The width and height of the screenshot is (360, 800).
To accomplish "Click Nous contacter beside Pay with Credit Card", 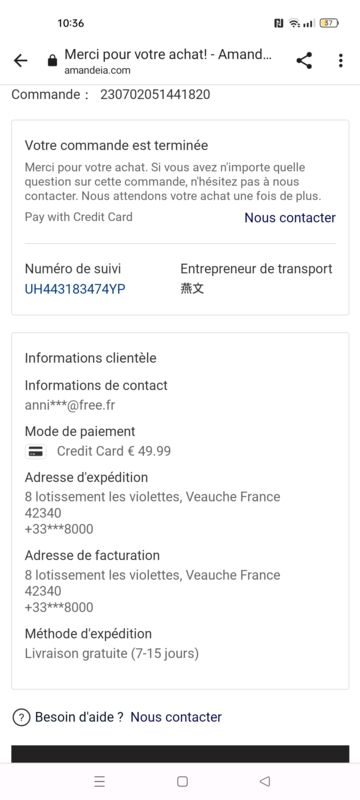I will point(290,217).
